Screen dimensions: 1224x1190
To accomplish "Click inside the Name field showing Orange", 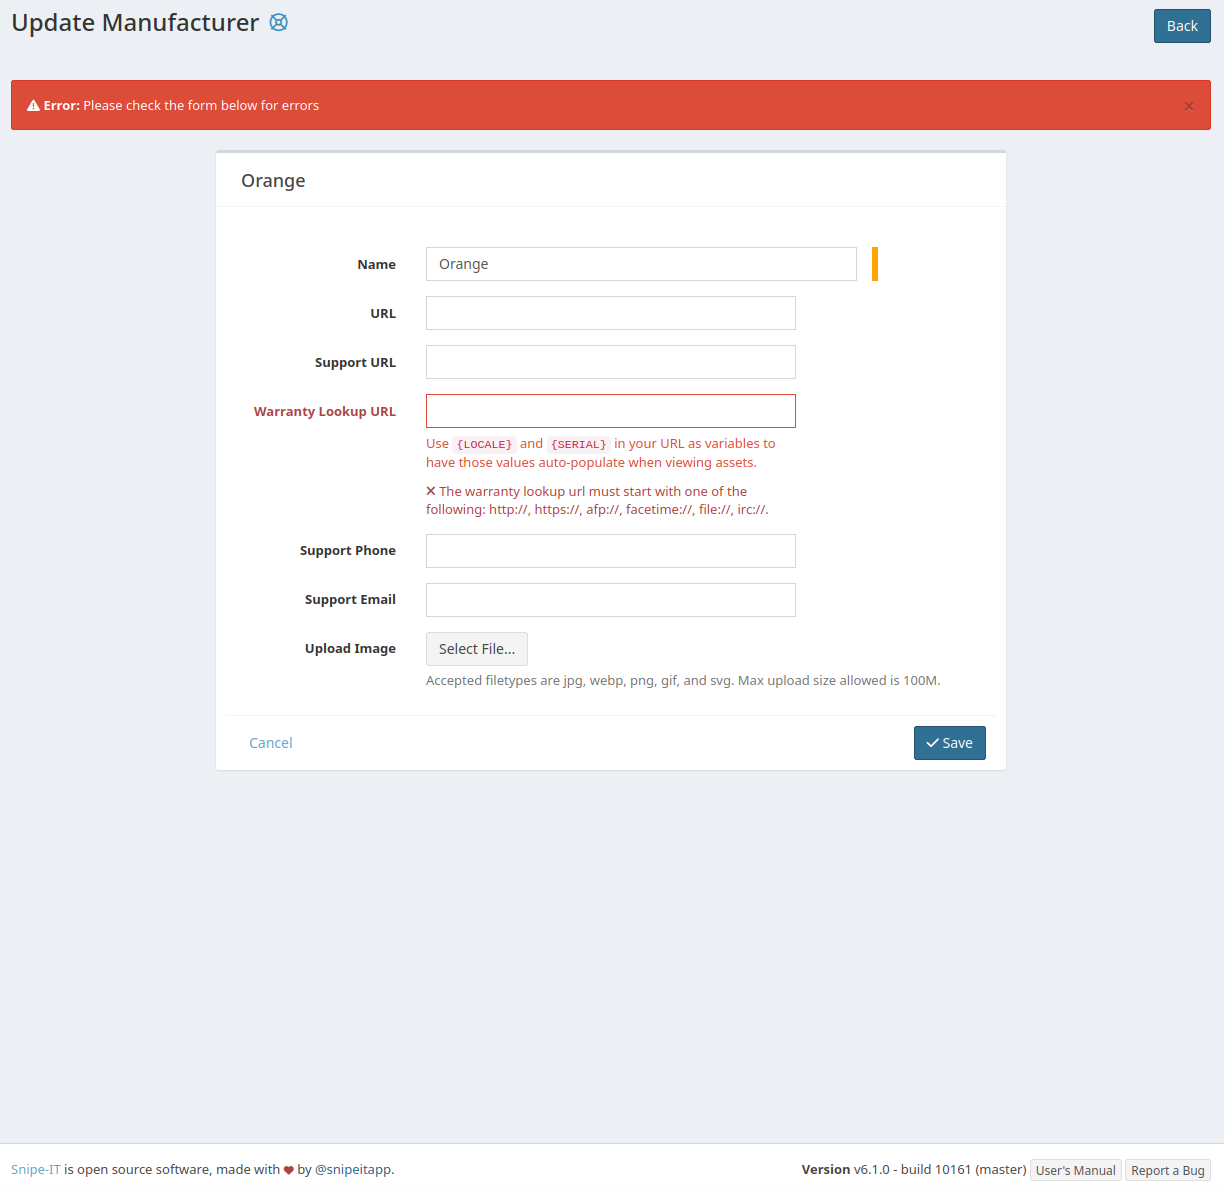I will tap(641, 263).
